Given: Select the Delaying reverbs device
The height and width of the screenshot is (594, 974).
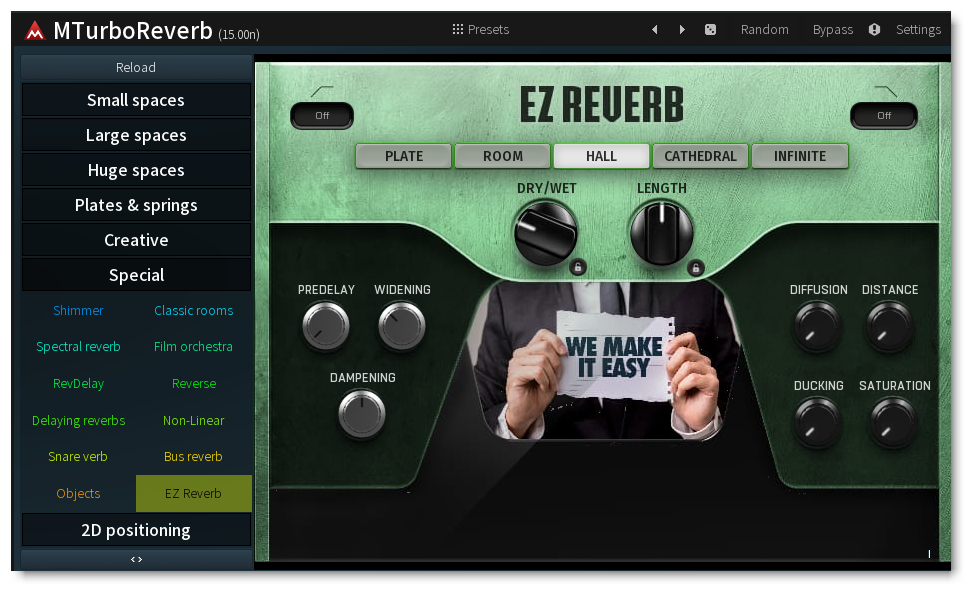Looking at the screenshot, I should 78,420.
